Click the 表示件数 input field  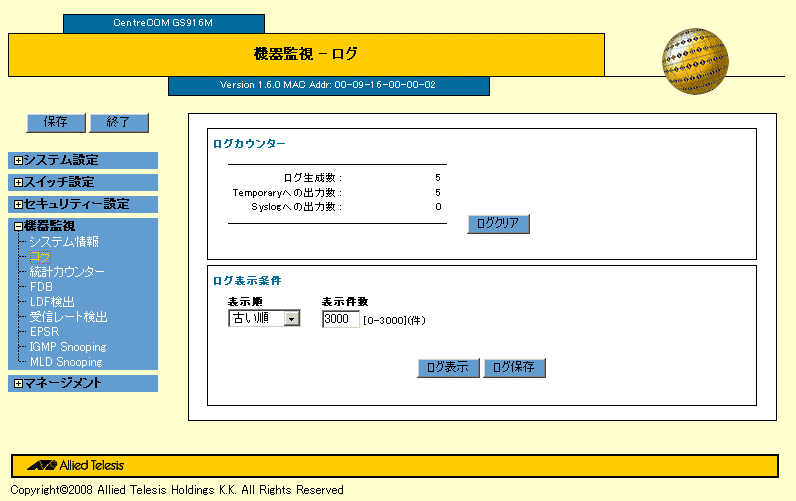click(x=340, y=319)
